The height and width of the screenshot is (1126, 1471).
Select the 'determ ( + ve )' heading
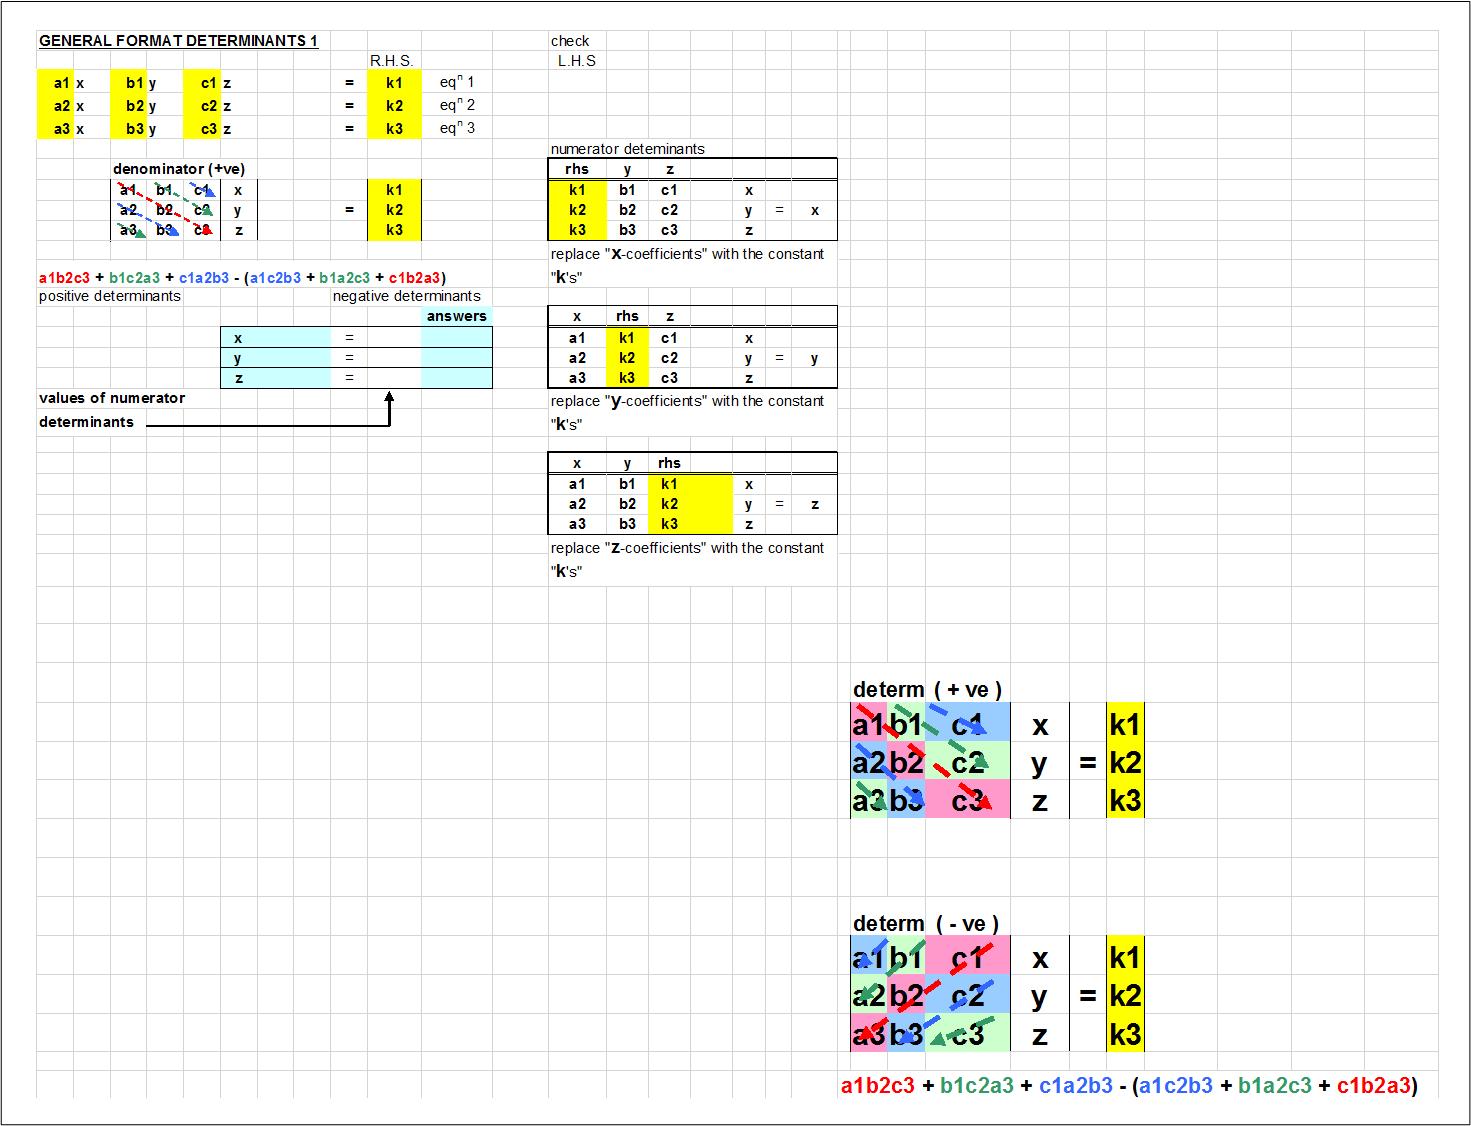927,689
